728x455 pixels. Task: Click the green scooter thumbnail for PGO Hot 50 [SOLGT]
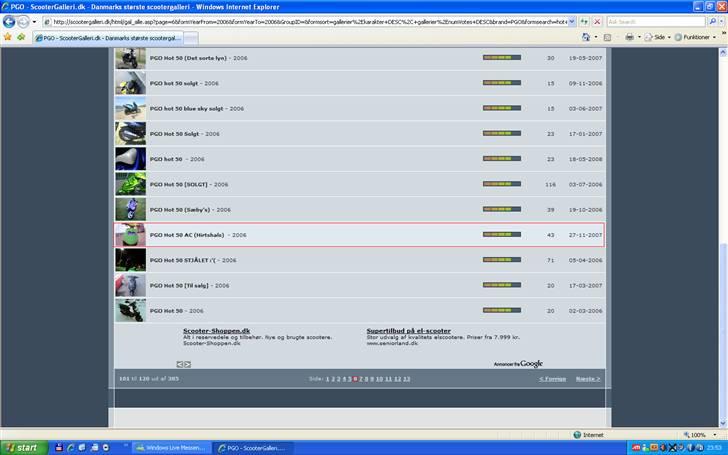coord(130,185)
